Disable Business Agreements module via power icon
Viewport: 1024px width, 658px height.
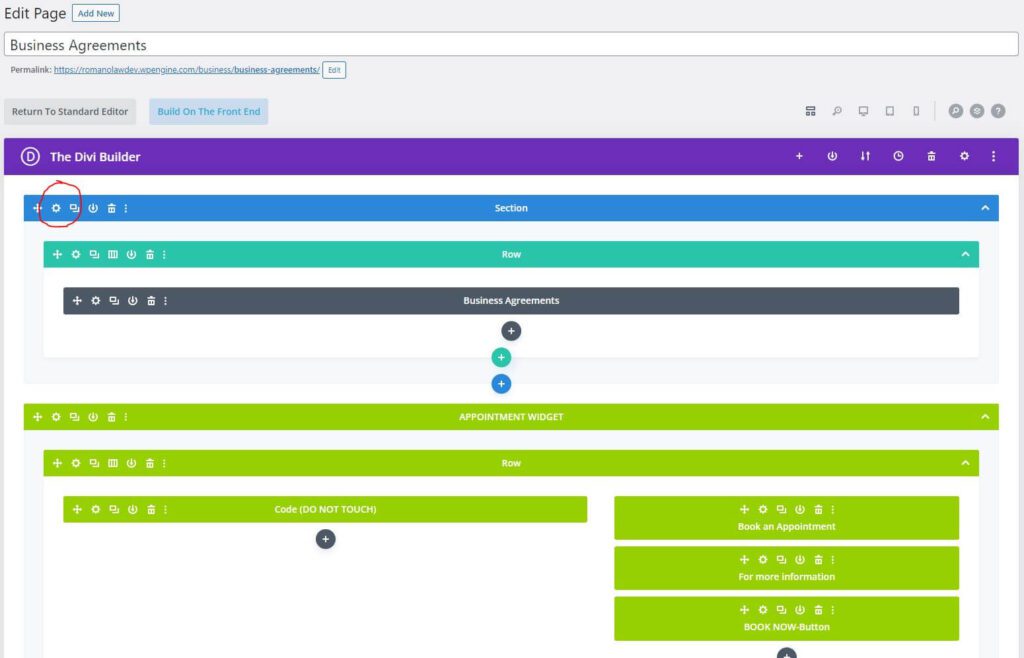tap(133, 301)
